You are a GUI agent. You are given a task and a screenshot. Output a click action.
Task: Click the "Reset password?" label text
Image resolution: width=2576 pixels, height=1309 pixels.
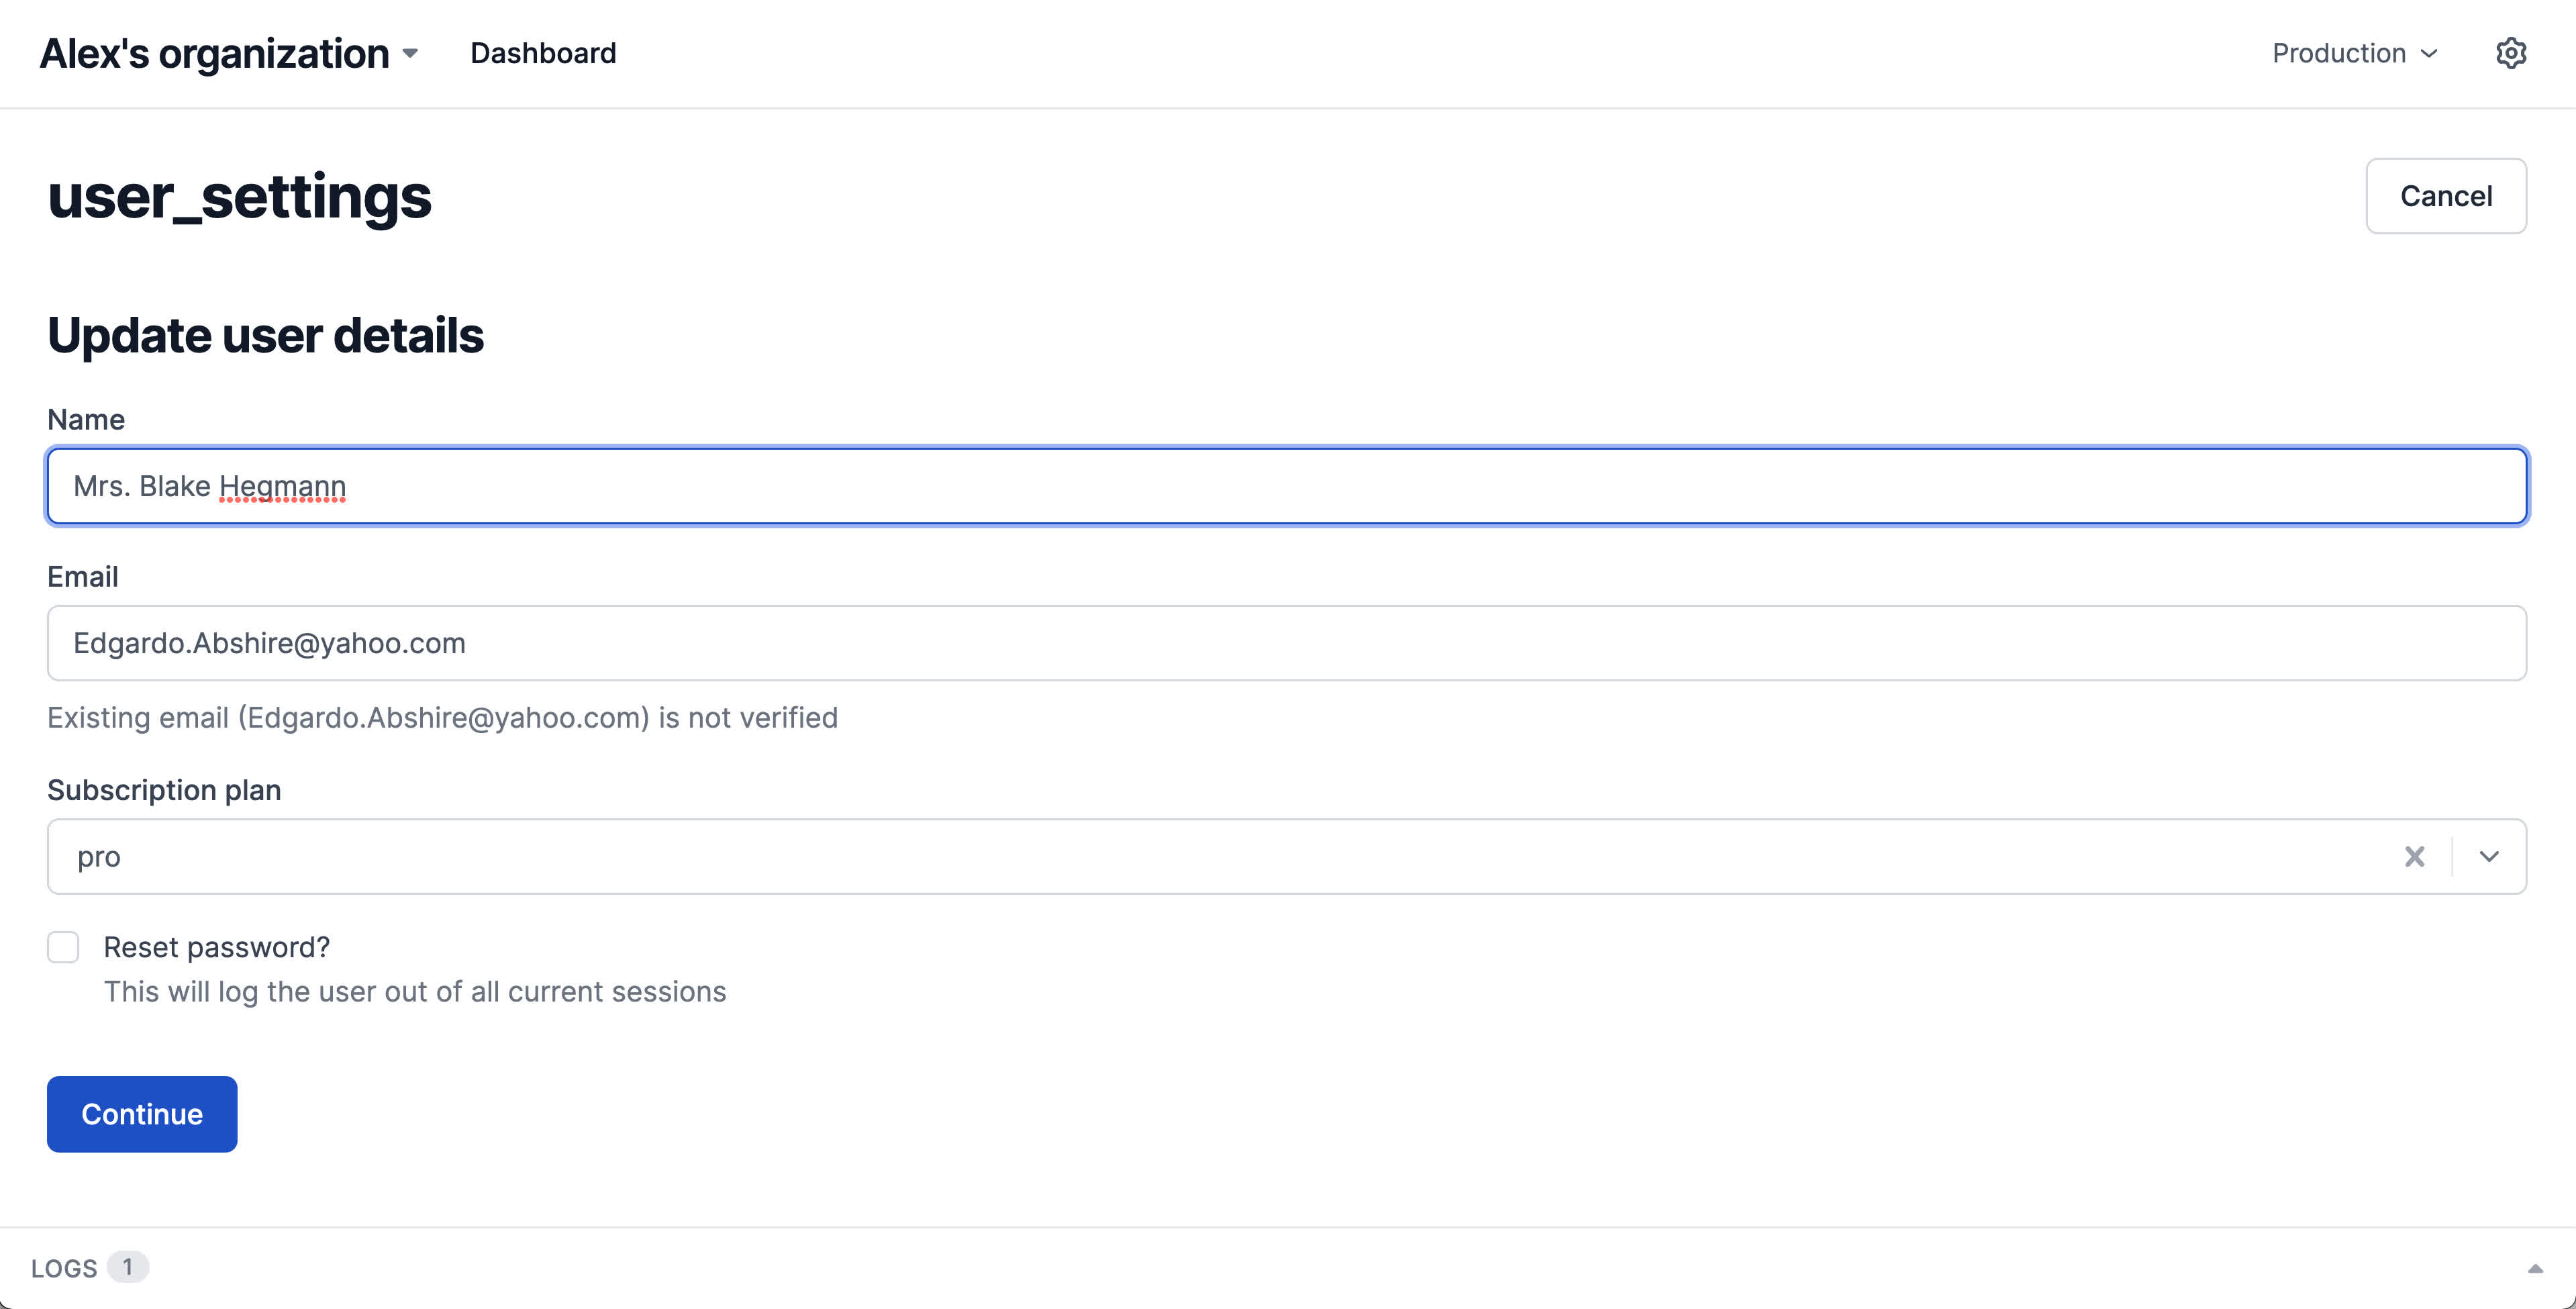pyautogui.click(x=217, y=947)
